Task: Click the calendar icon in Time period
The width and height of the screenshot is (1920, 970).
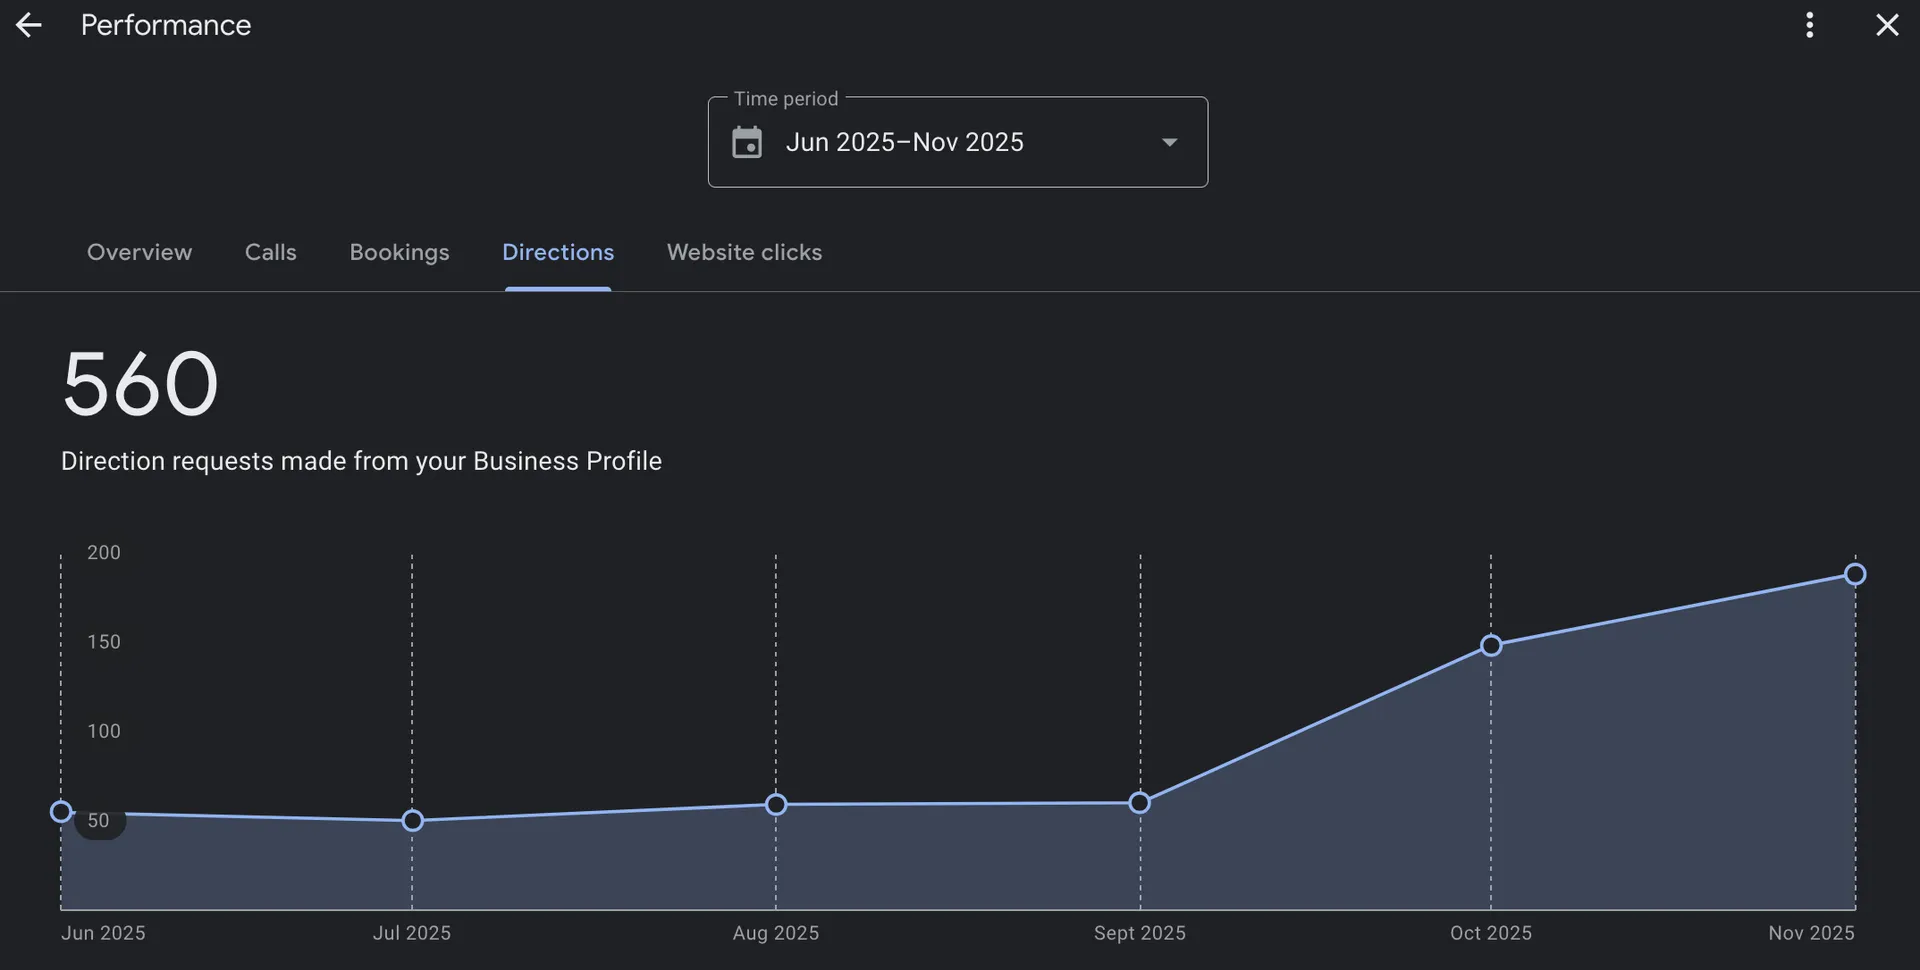Action: coord(747,142)
